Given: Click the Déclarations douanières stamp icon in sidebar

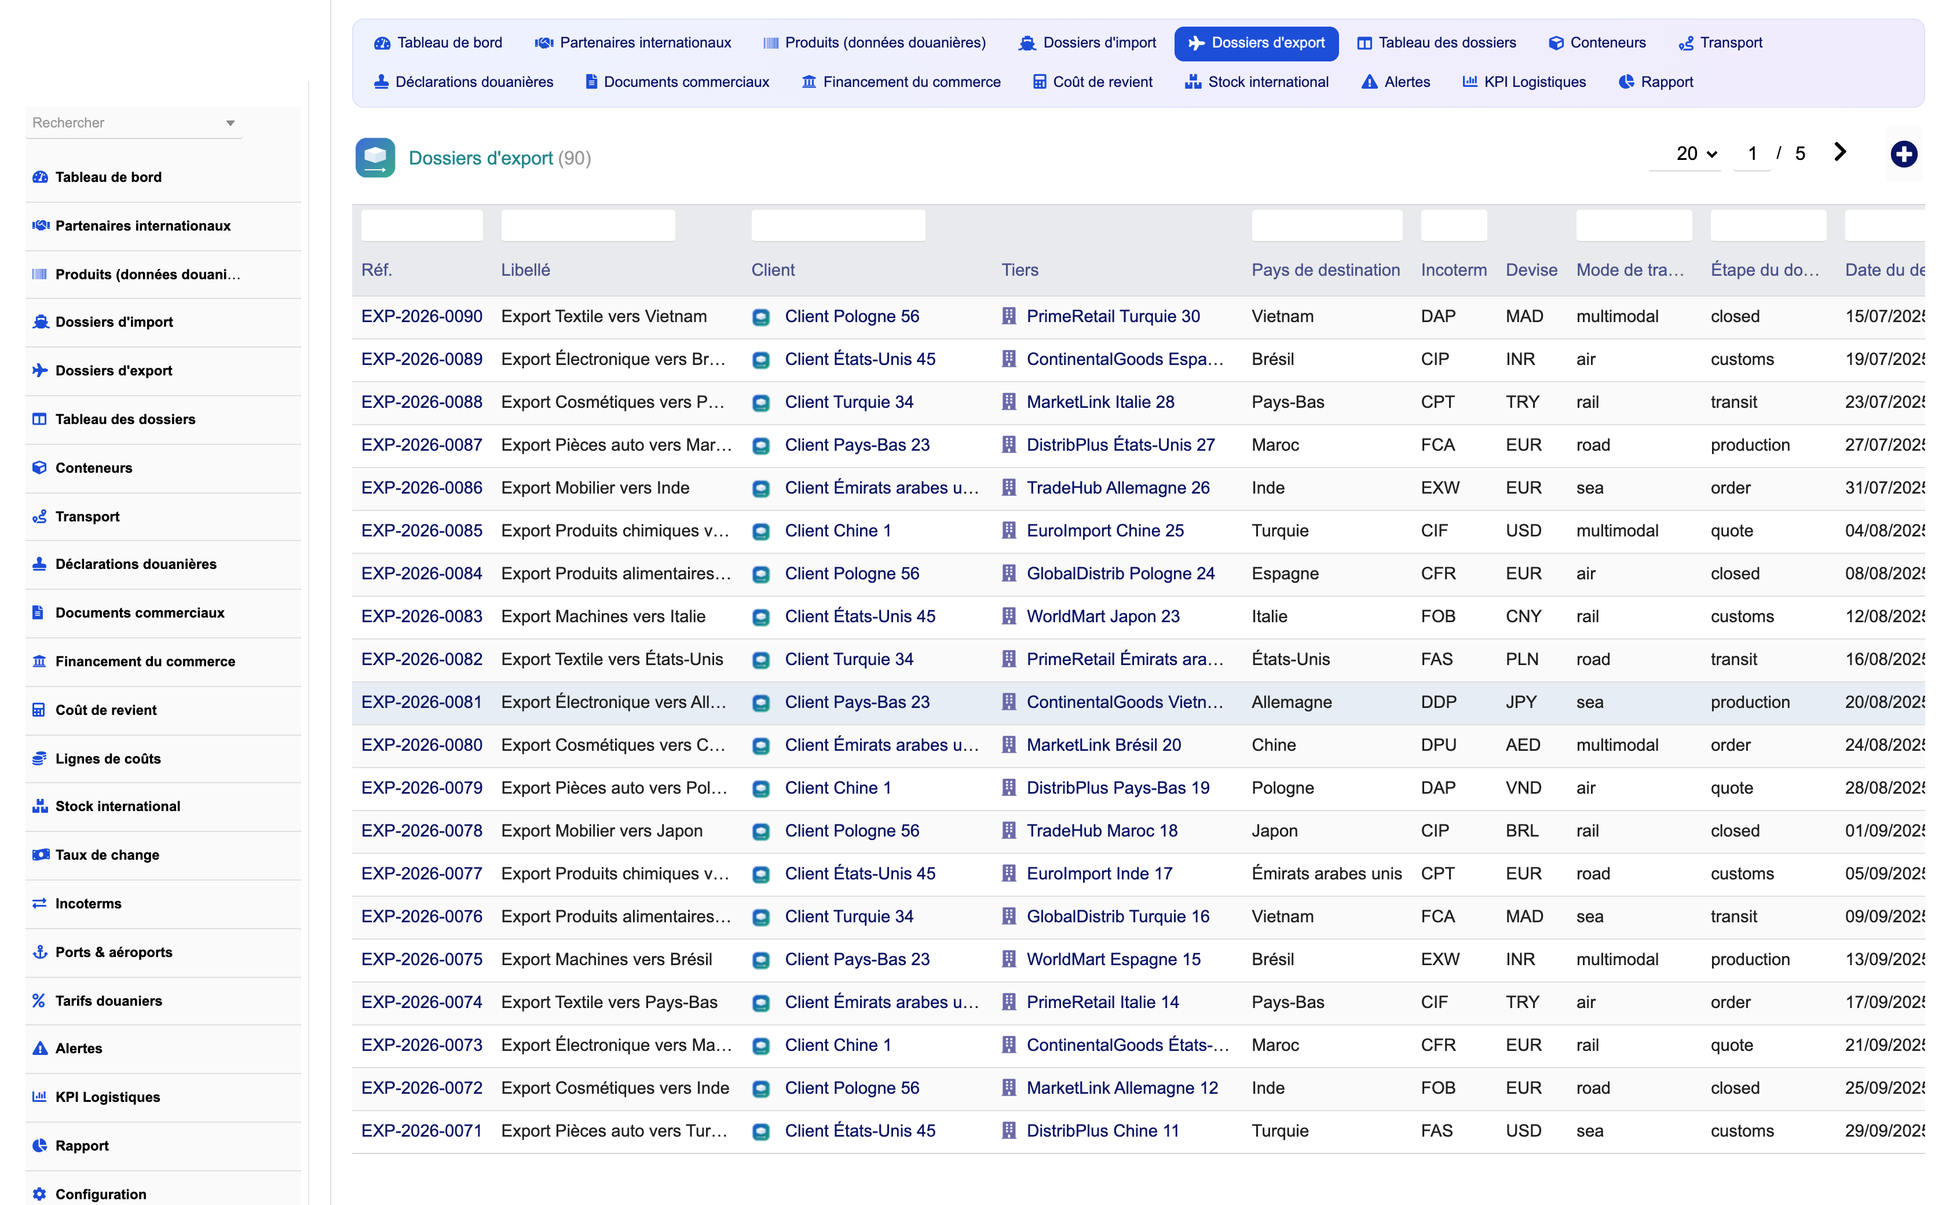Looking at the screenshot, I should (40, 564).
